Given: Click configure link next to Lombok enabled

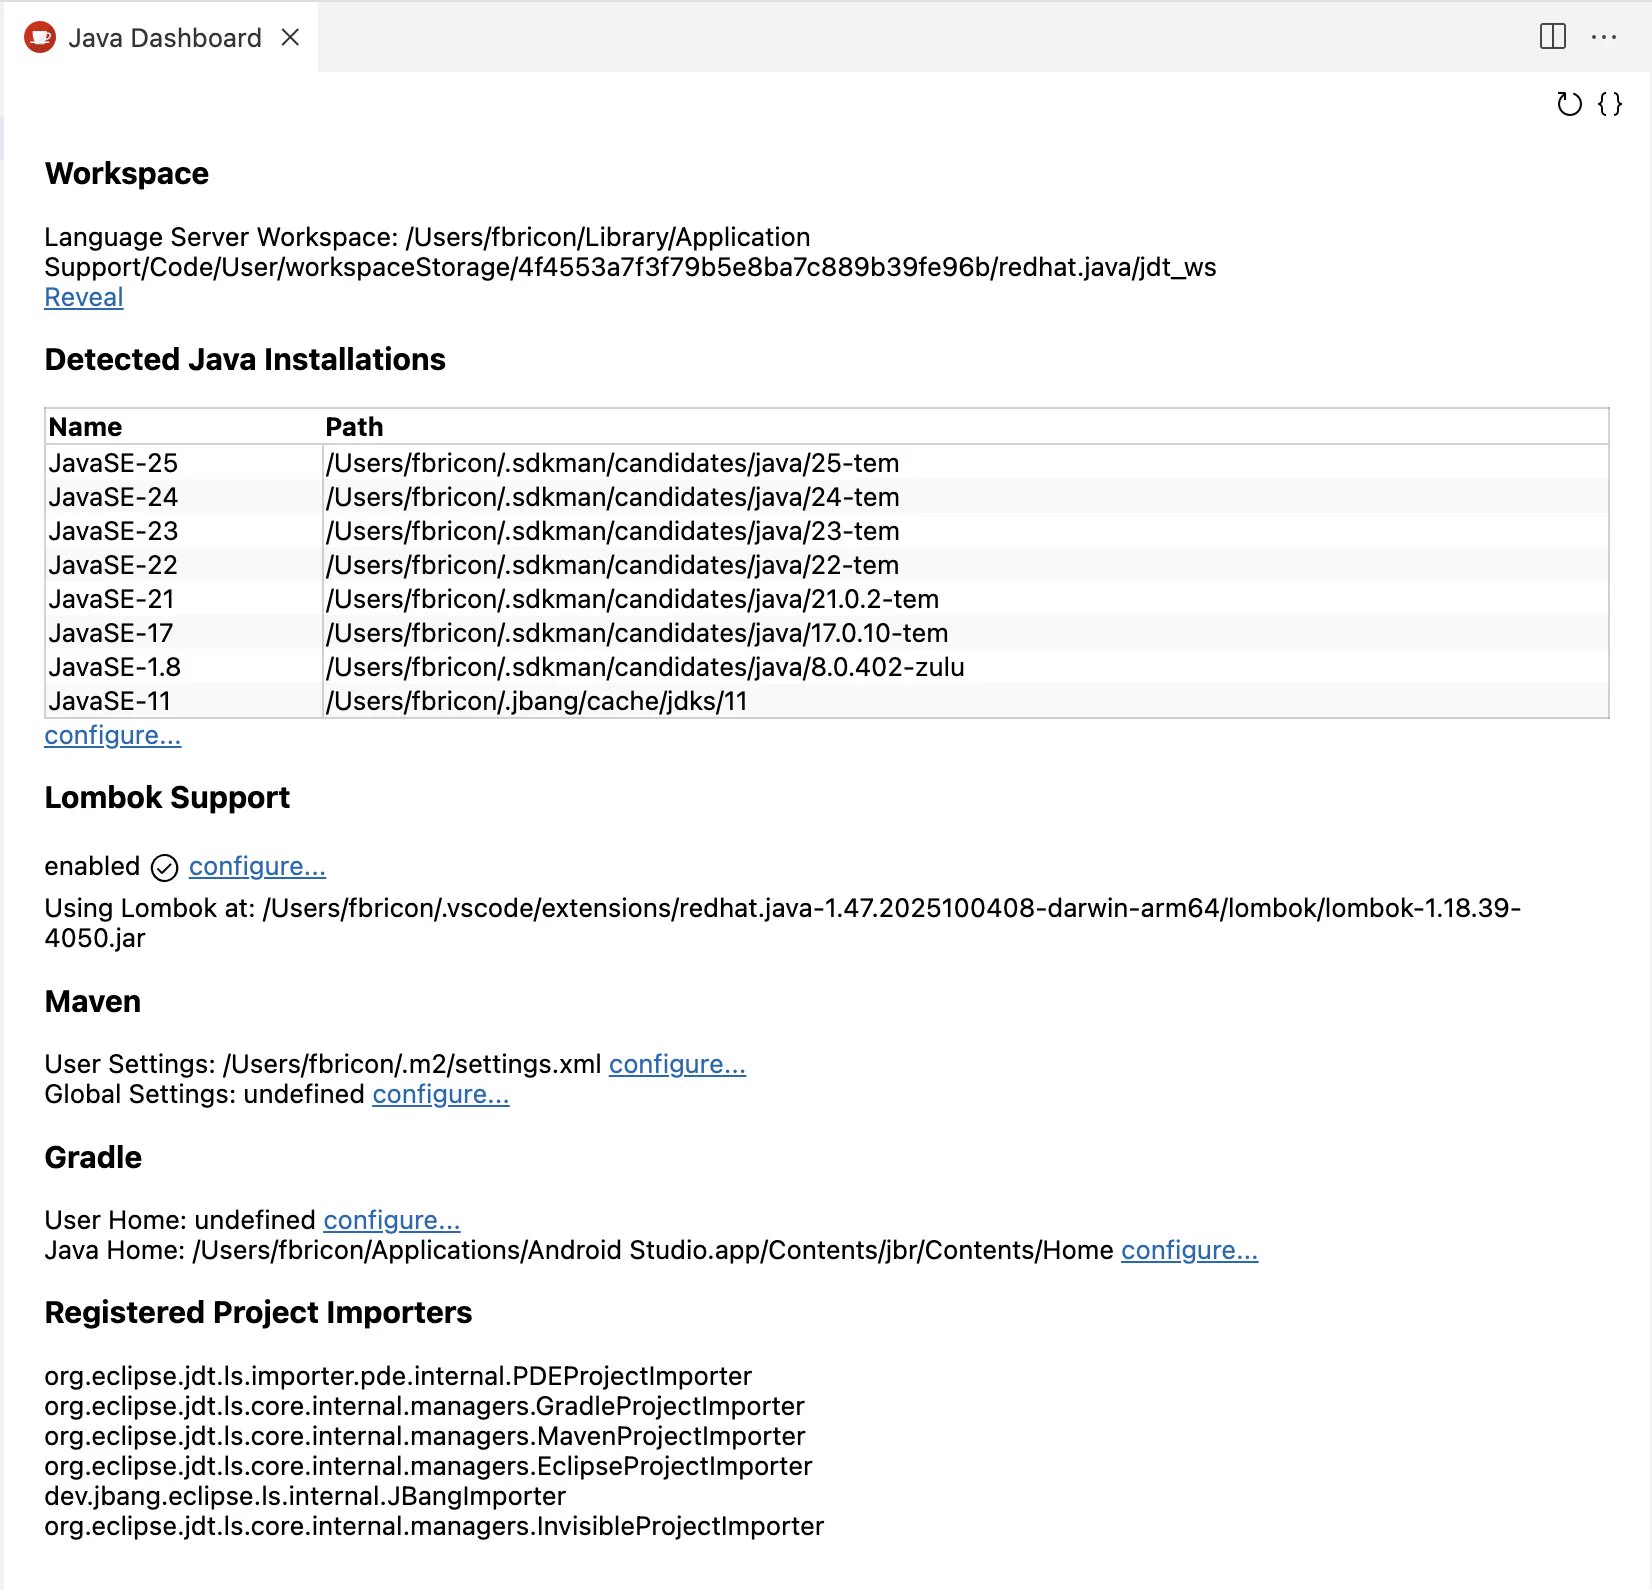Looking at the screenshot, I should tap(257, 866).
